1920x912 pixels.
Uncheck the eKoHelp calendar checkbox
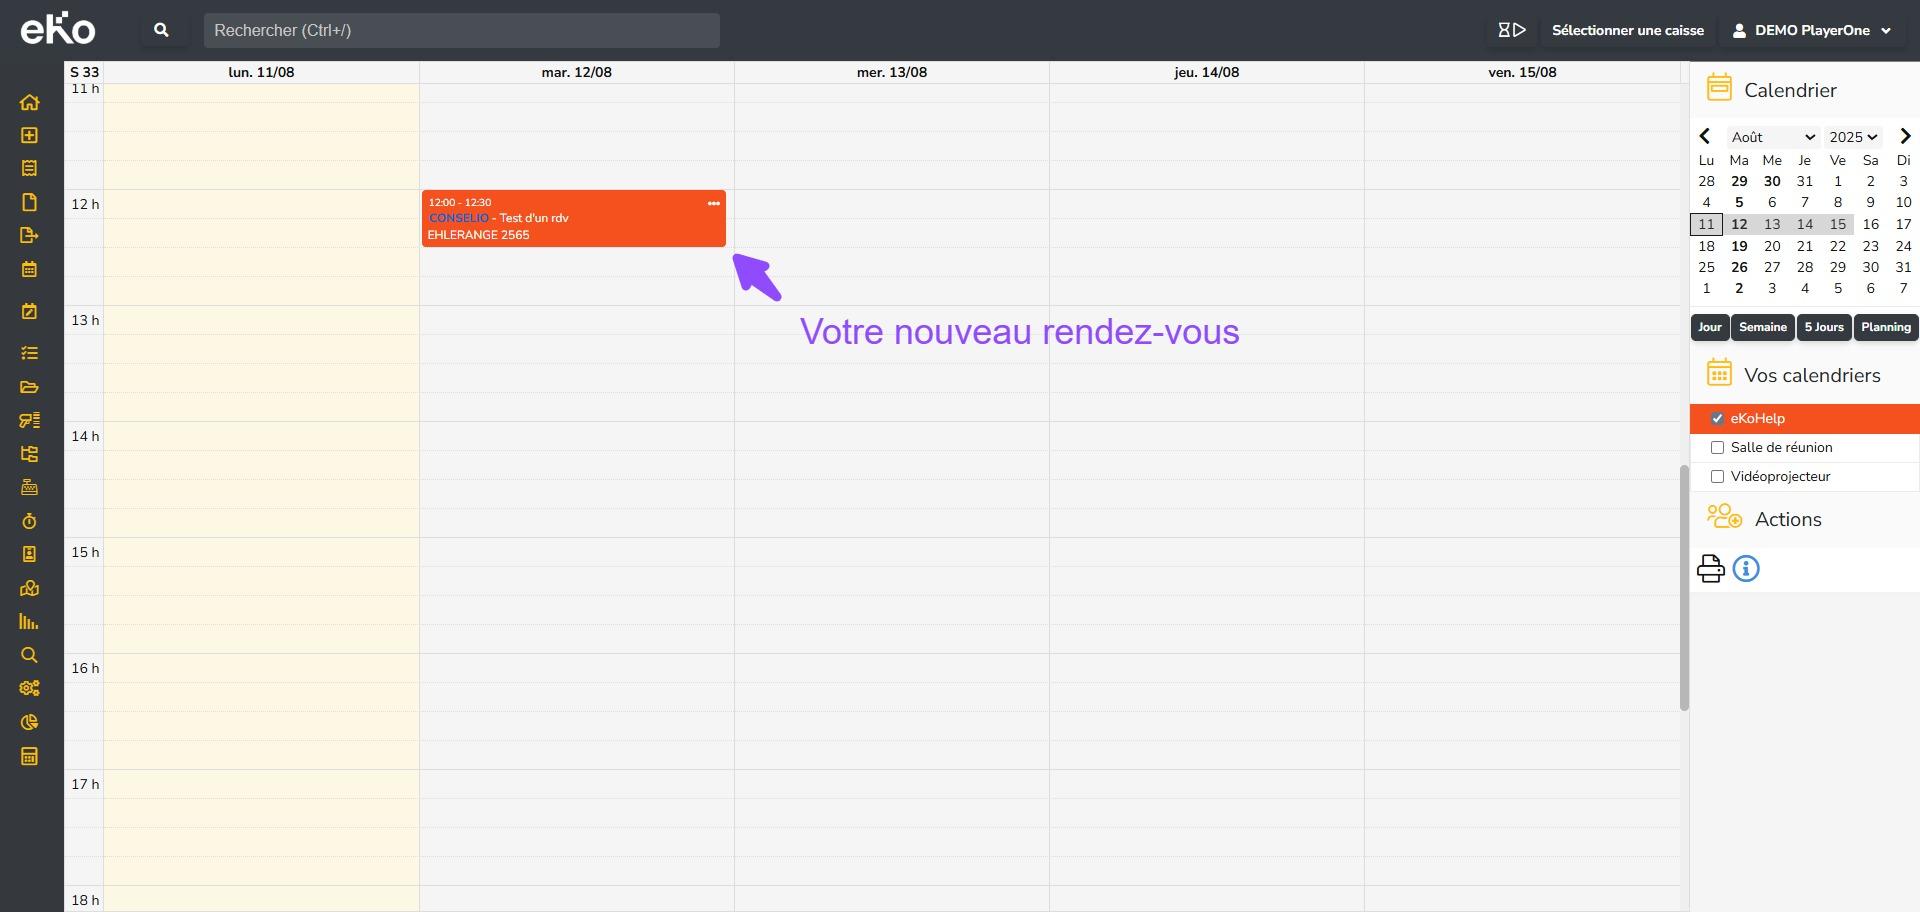pos(1717,419)
